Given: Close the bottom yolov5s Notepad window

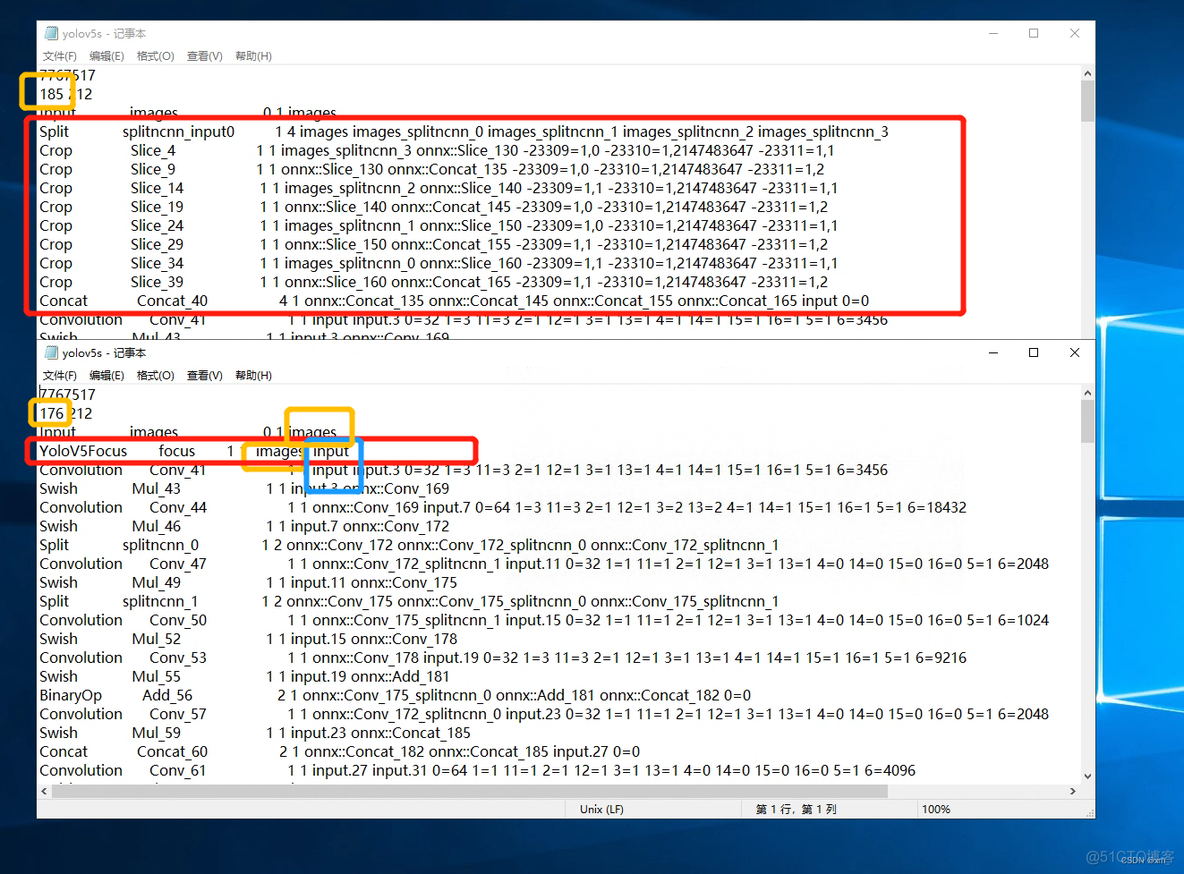Looking at the screenshot, I should (1074, 353).
